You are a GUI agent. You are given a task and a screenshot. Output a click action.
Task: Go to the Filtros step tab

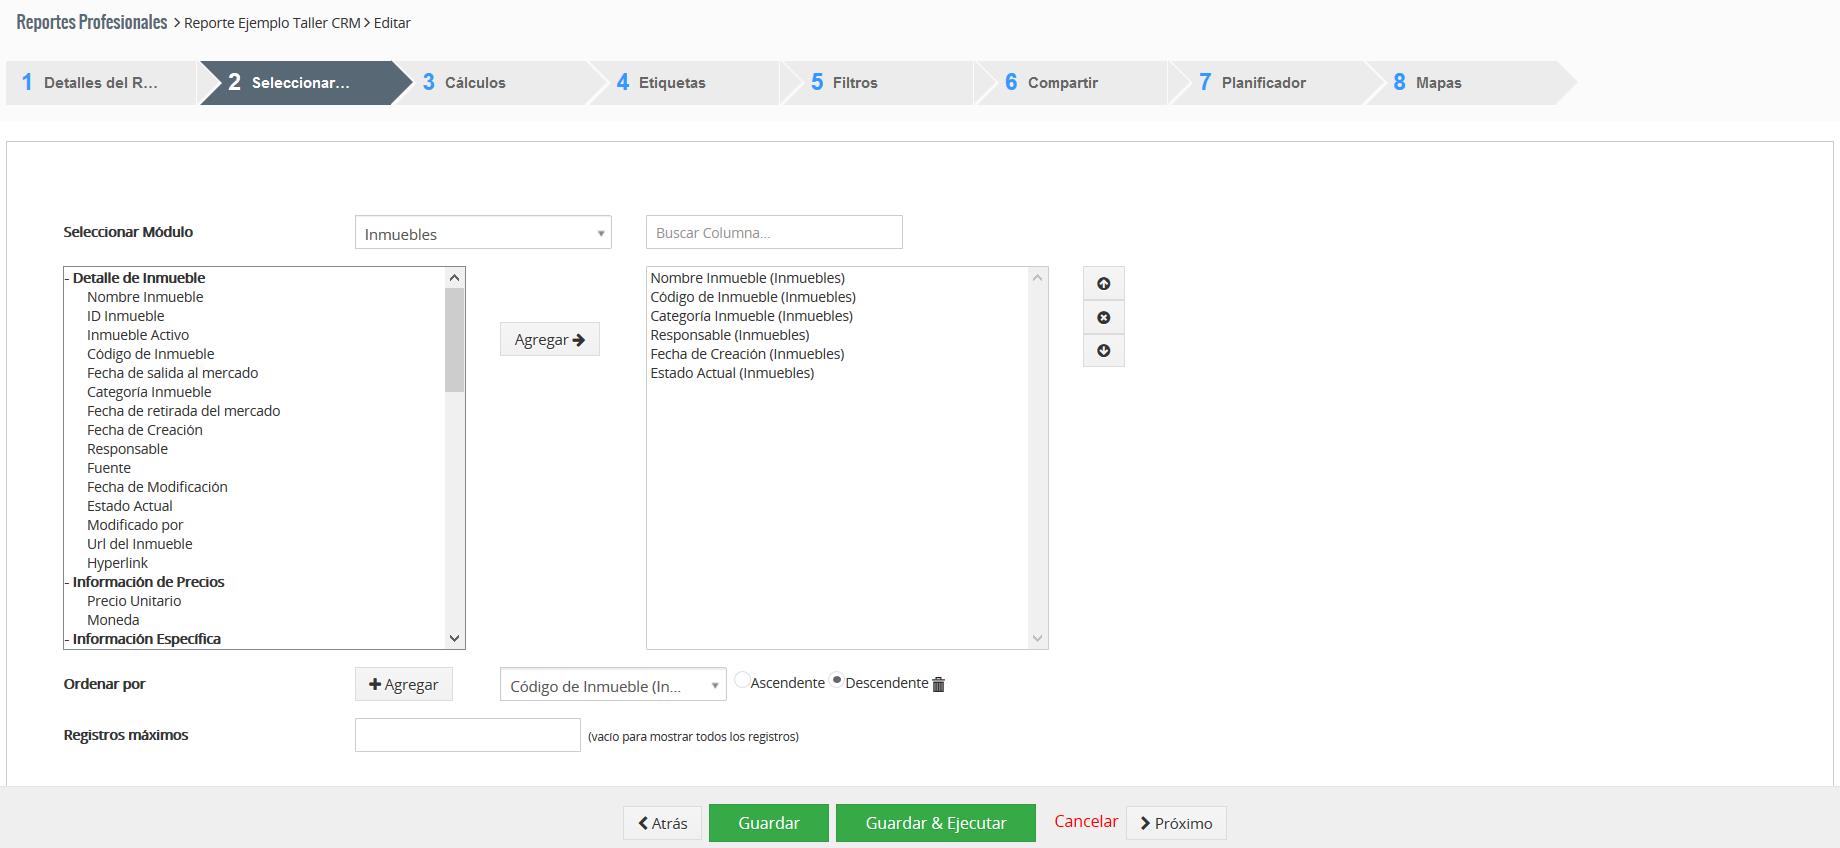tap(854, 83)
